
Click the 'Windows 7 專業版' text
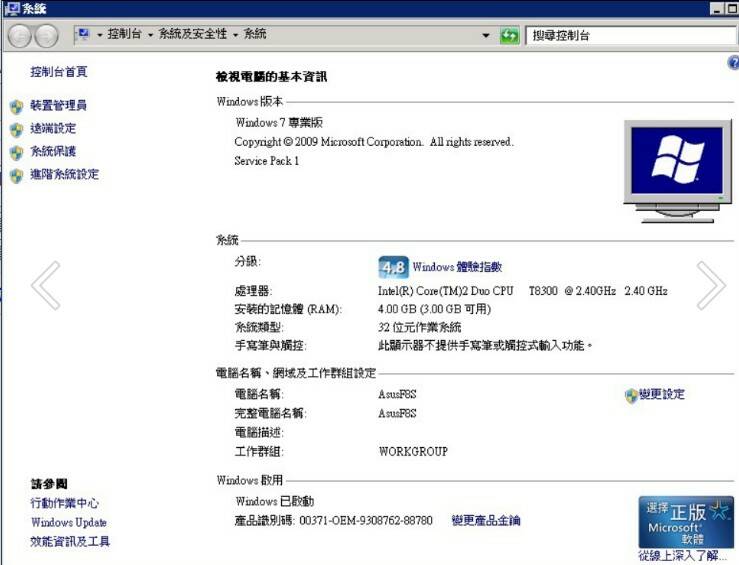coord(279,123)
